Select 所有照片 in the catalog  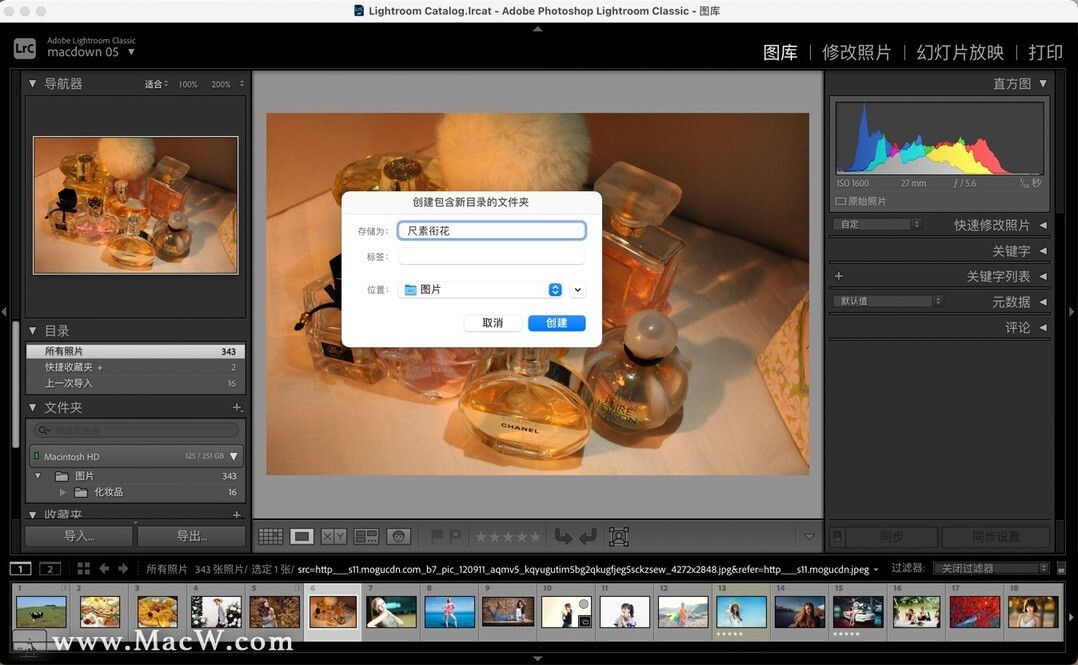click(135, 351)
